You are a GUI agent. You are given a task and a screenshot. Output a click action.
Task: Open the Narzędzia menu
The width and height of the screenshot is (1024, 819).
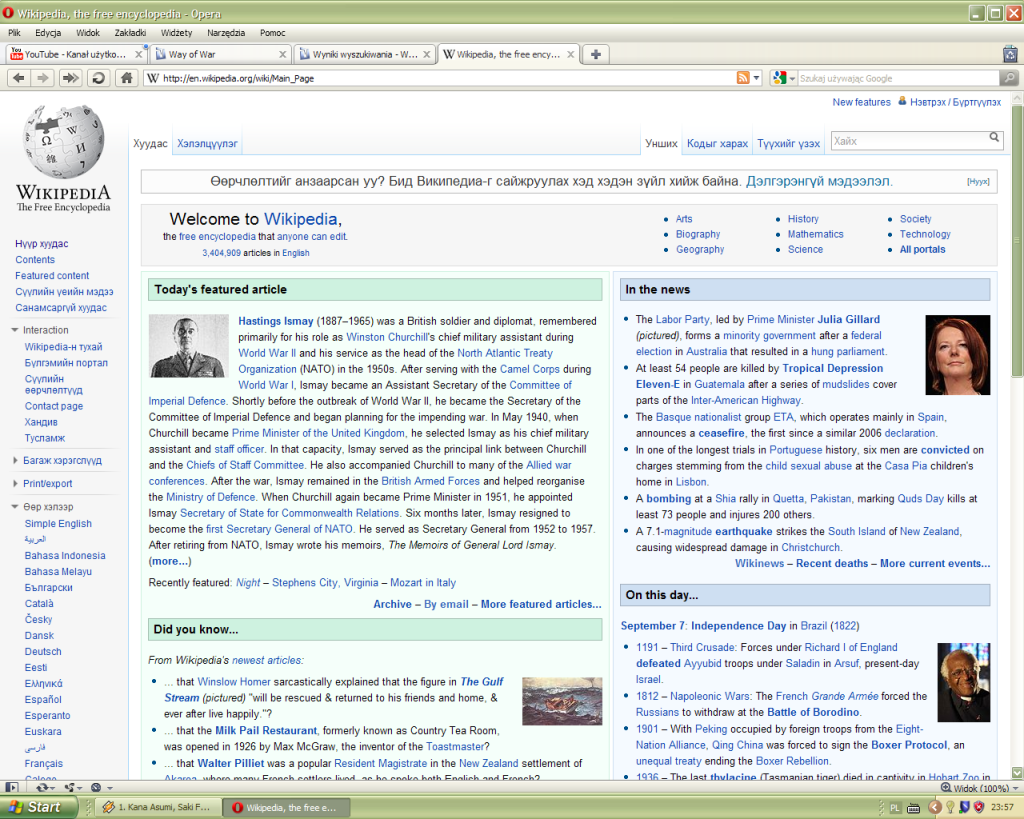coord(226,33)
